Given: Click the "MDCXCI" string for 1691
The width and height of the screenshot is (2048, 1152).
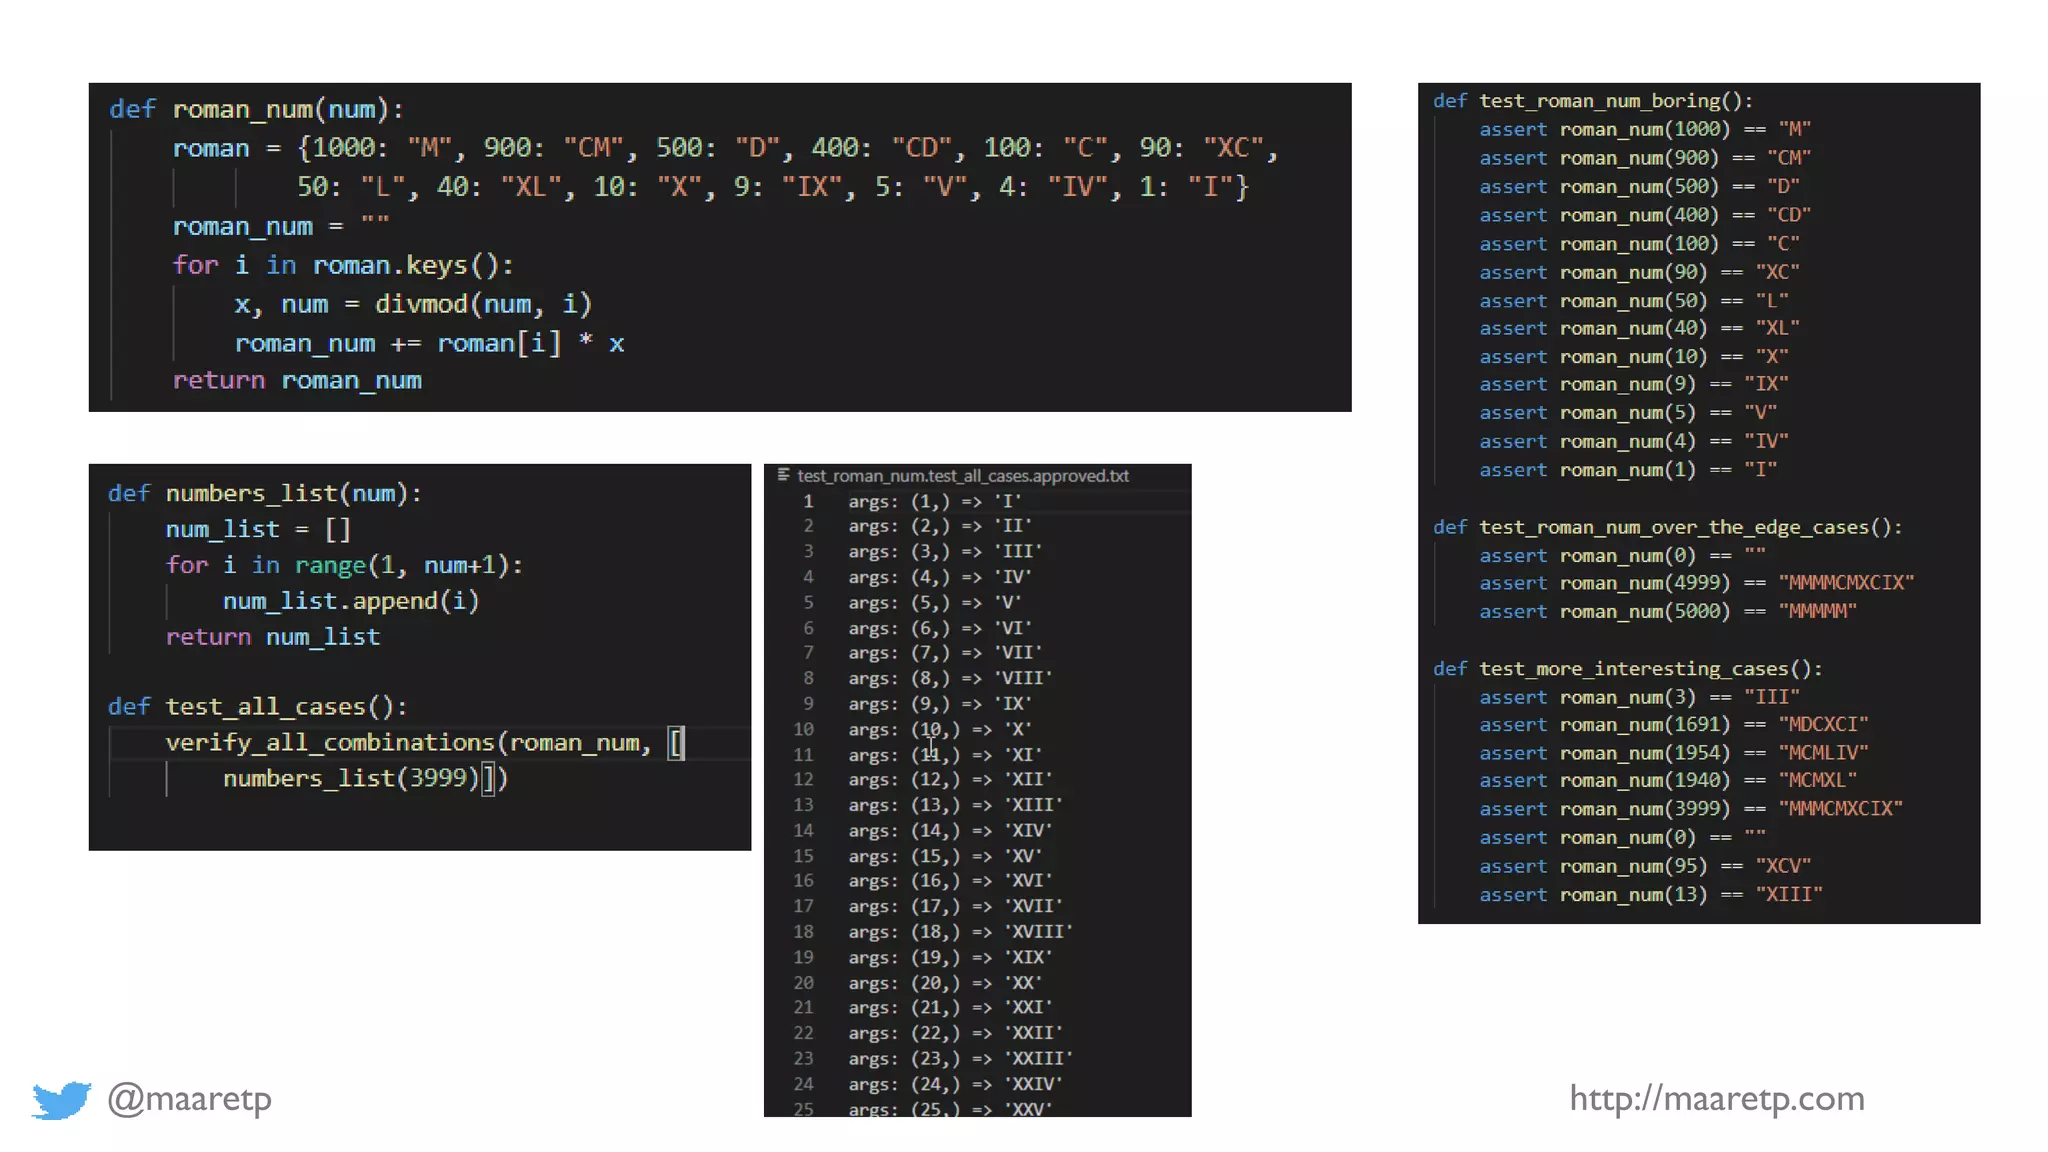Looking at the screenshot, I should 1823,724.
